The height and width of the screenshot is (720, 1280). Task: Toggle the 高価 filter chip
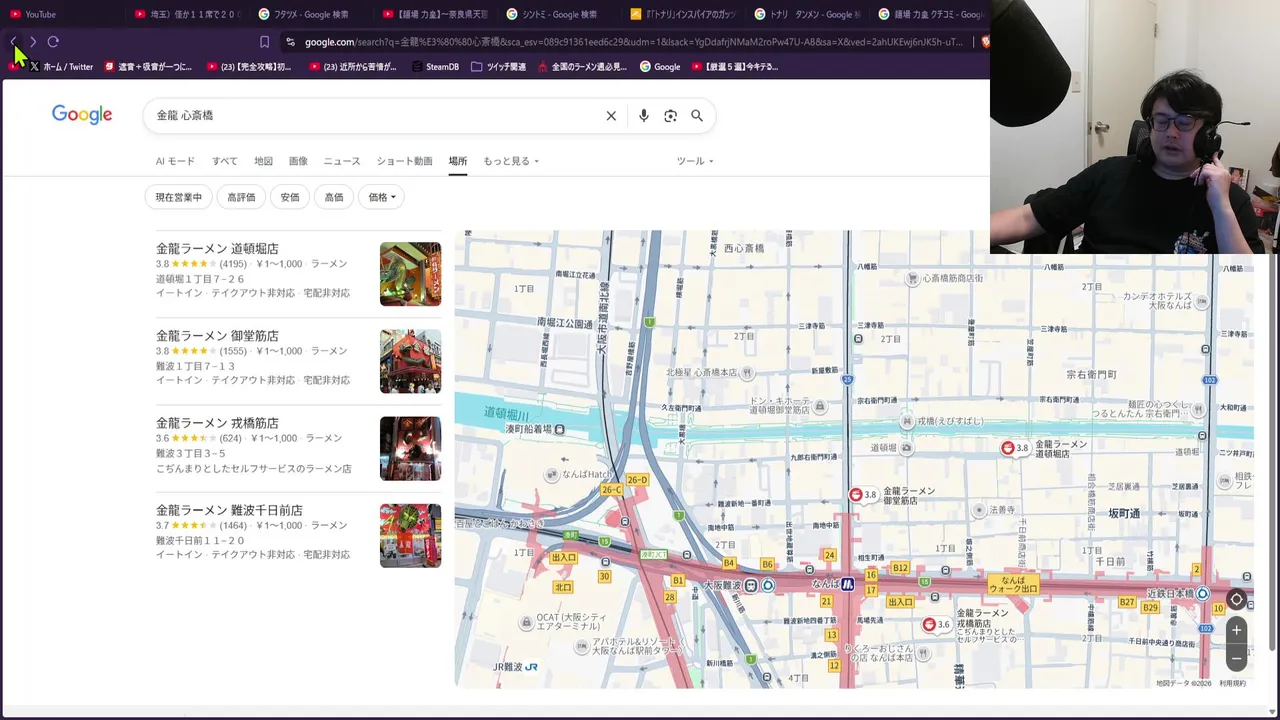point(334,197)
